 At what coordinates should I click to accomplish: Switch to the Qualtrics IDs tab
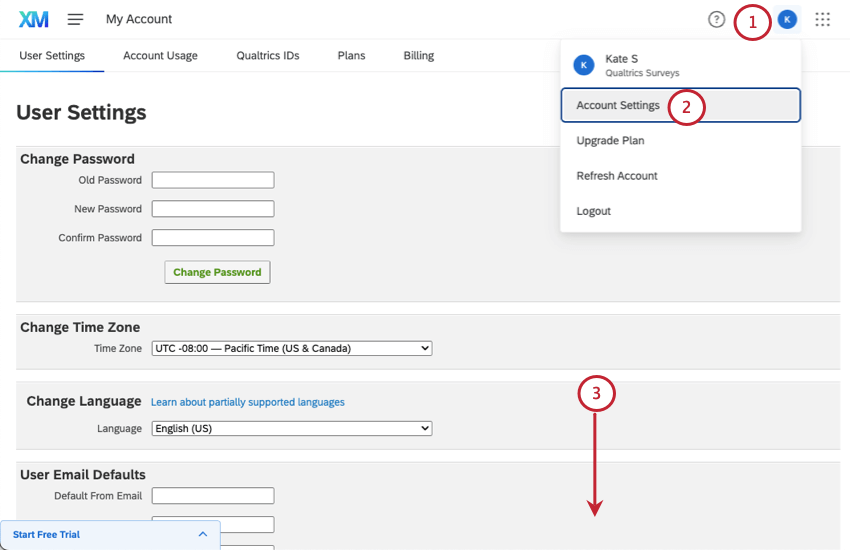(x=268, y=55)
